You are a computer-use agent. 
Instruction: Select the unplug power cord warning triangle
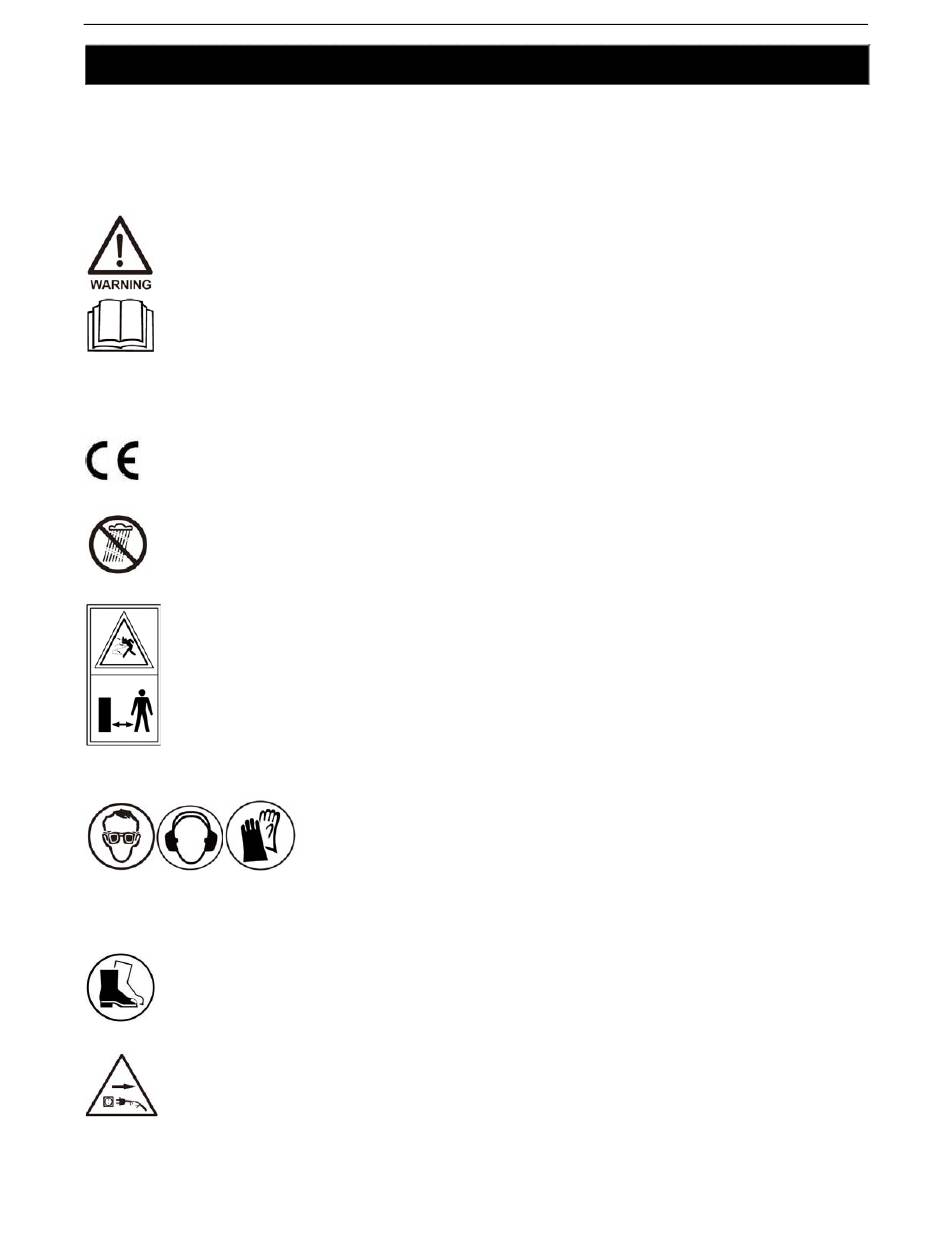tap(121, 1085)
